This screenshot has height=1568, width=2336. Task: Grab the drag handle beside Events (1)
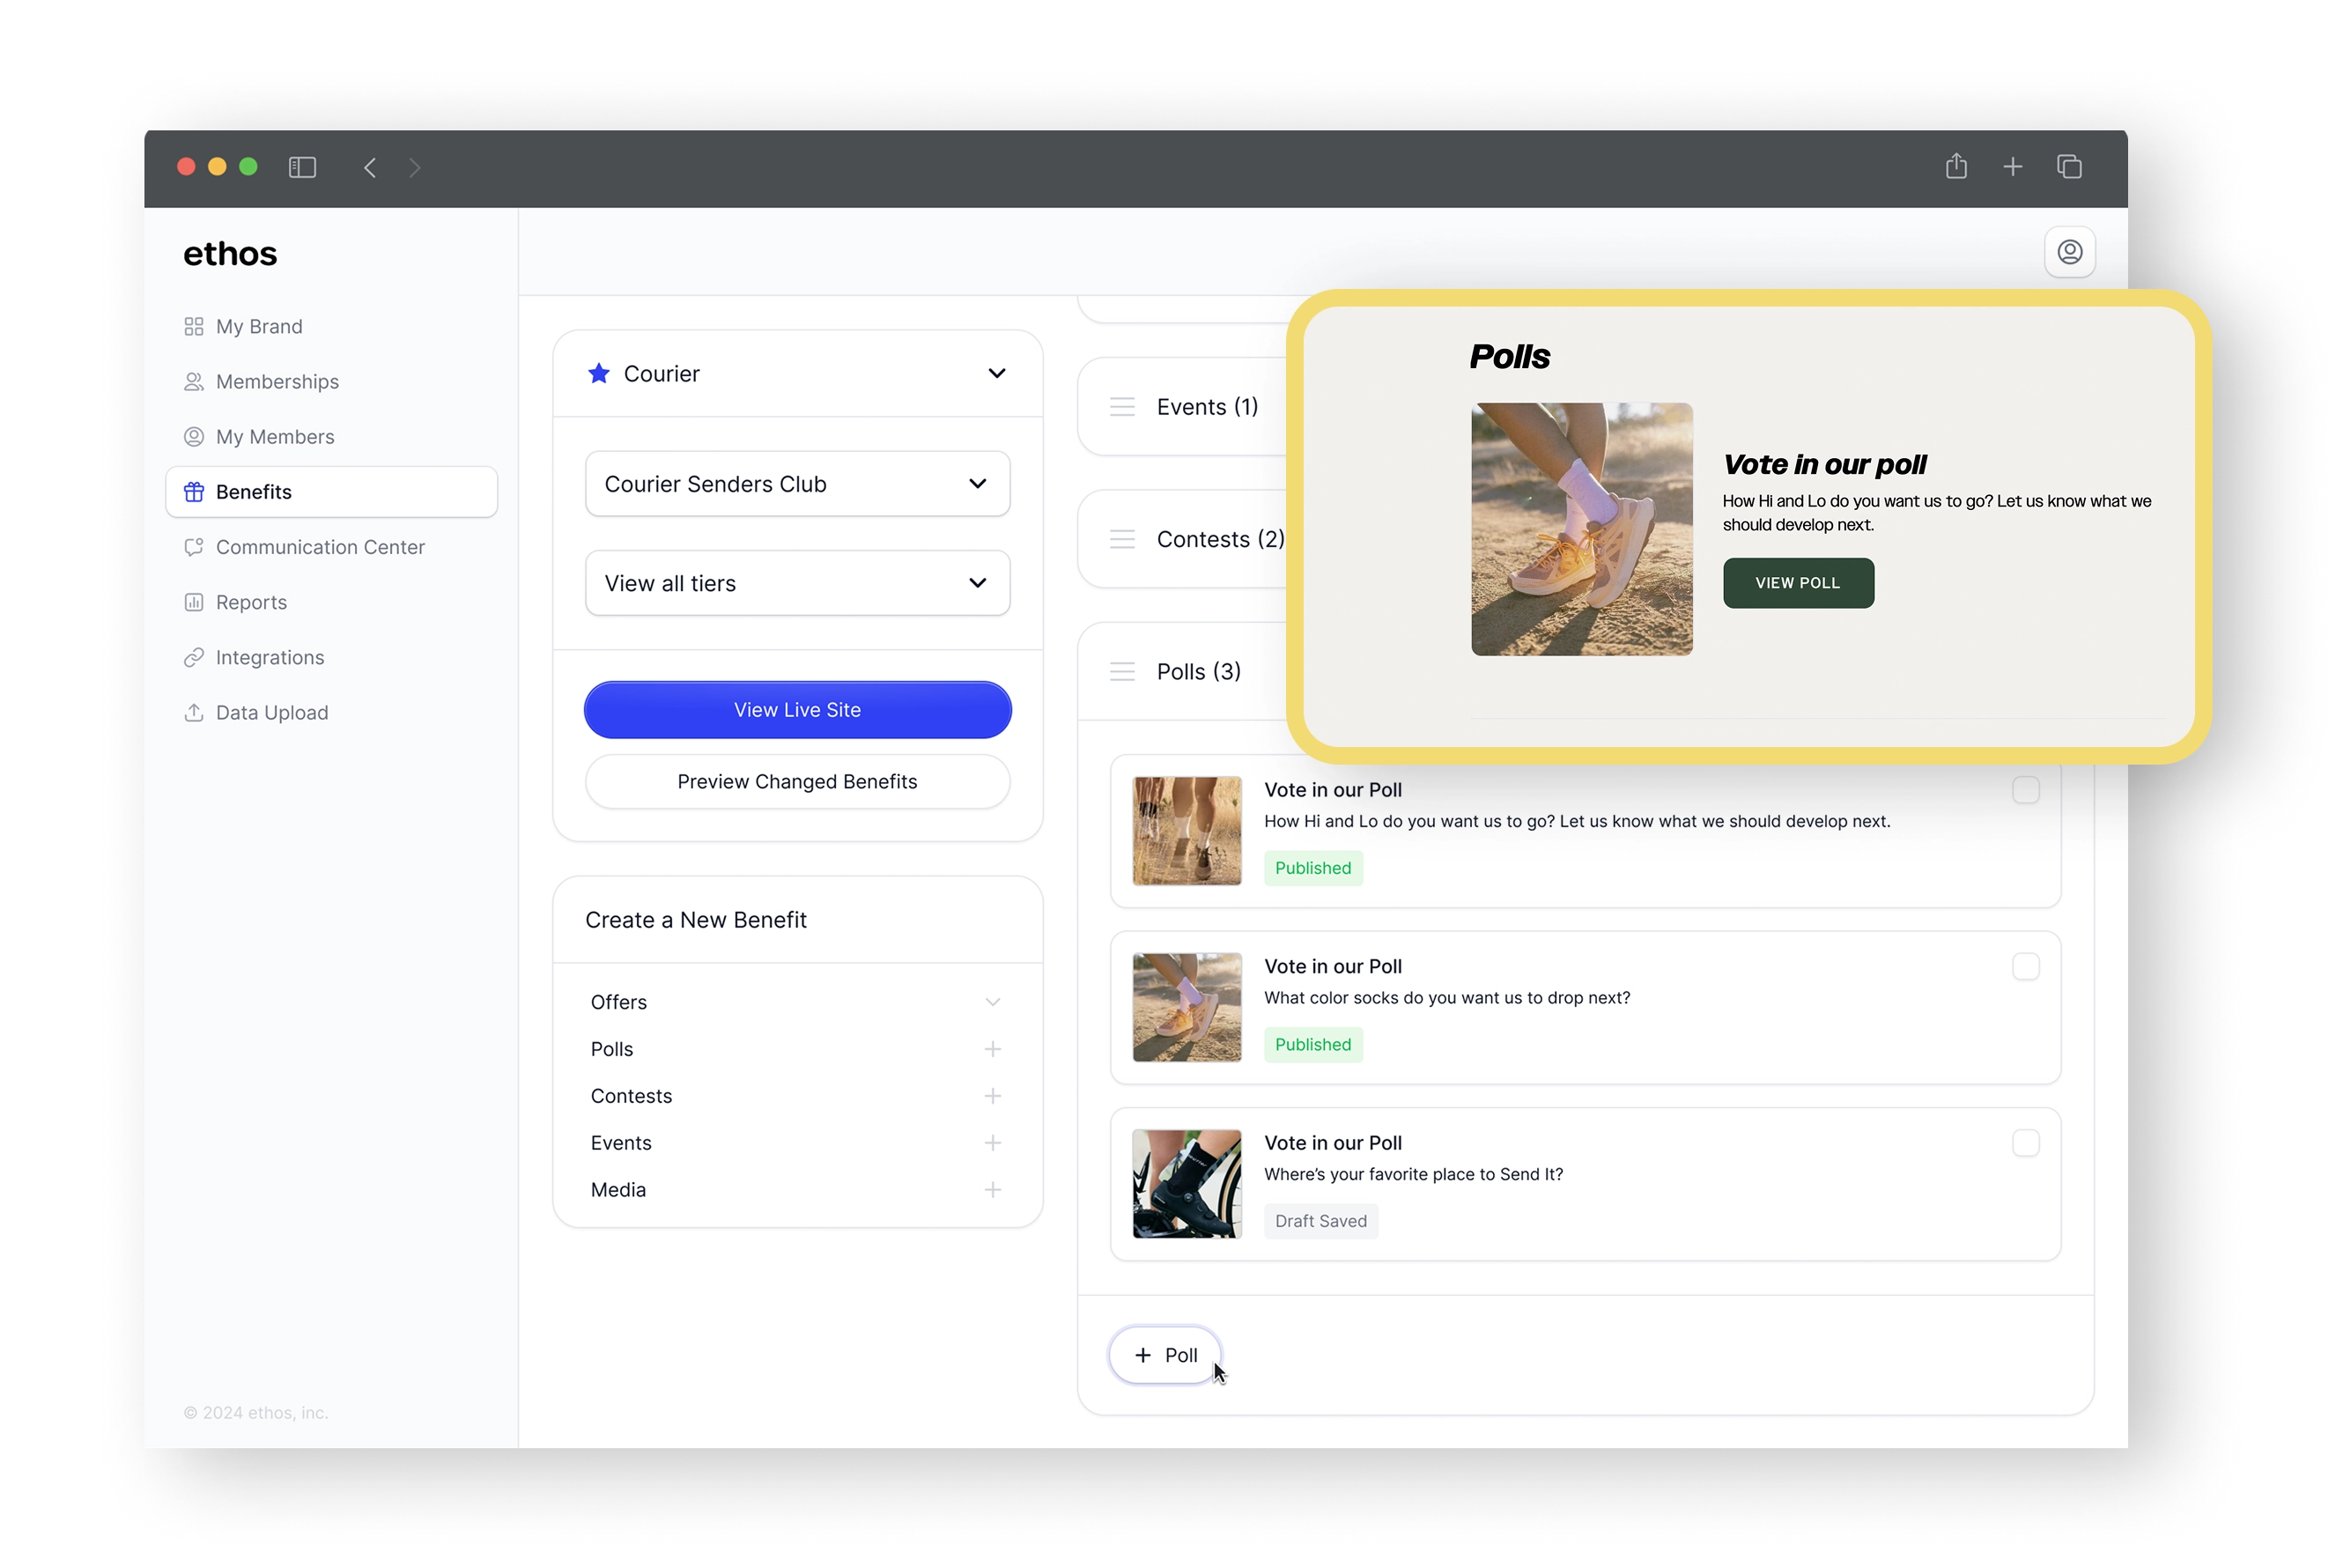click(1122, 407)
